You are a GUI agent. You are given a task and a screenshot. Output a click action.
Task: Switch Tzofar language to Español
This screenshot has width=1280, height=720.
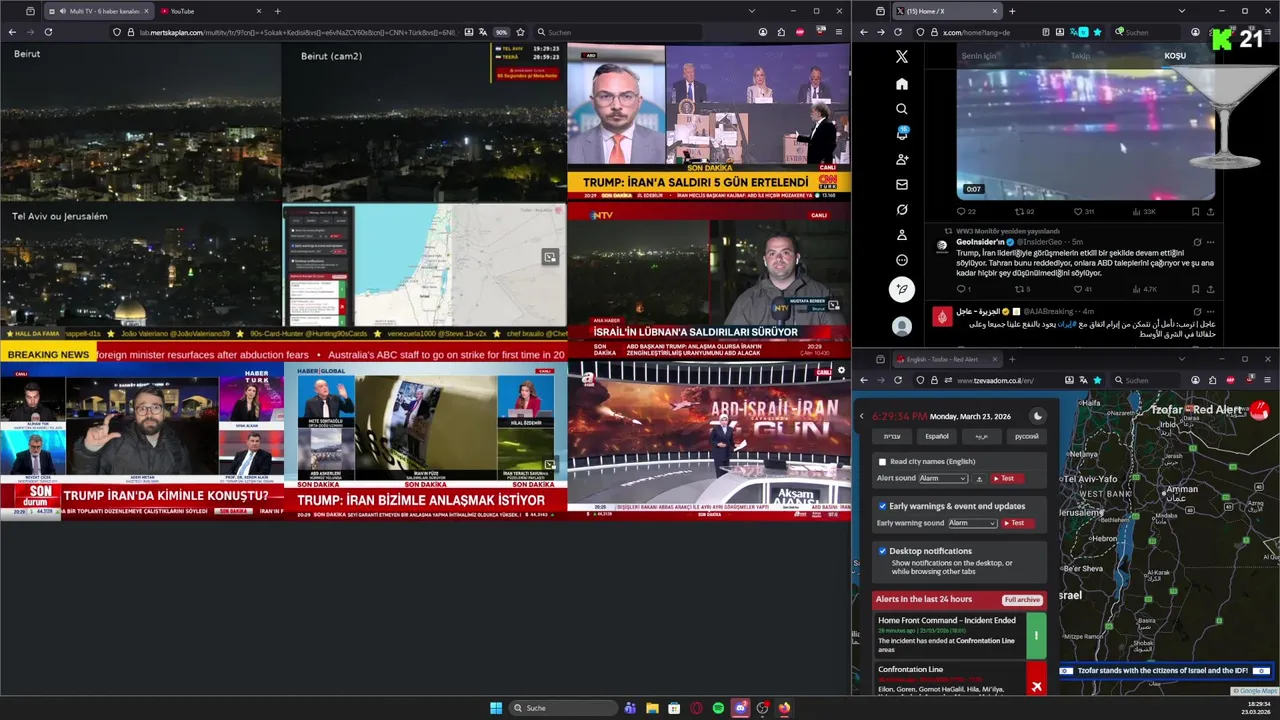[937, 436]
